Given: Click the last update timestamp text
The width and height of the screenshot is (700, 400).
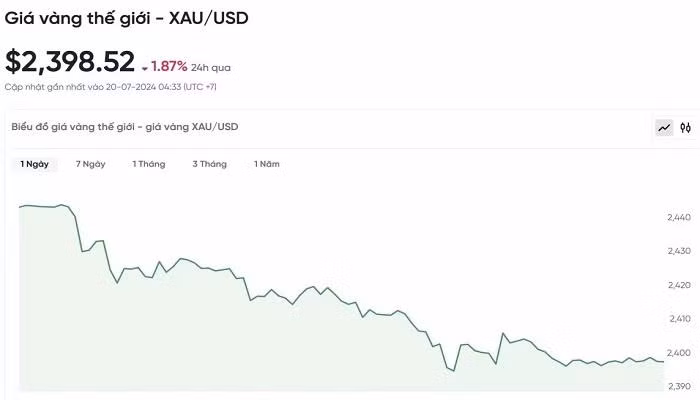Looking at the screenshot, I should pos(111,87).
